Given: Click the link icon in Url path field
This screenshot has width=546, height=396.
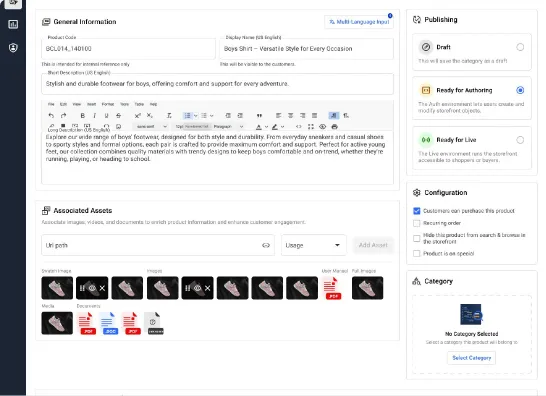Looking at the screenshot, I should [x=266, y=246].
